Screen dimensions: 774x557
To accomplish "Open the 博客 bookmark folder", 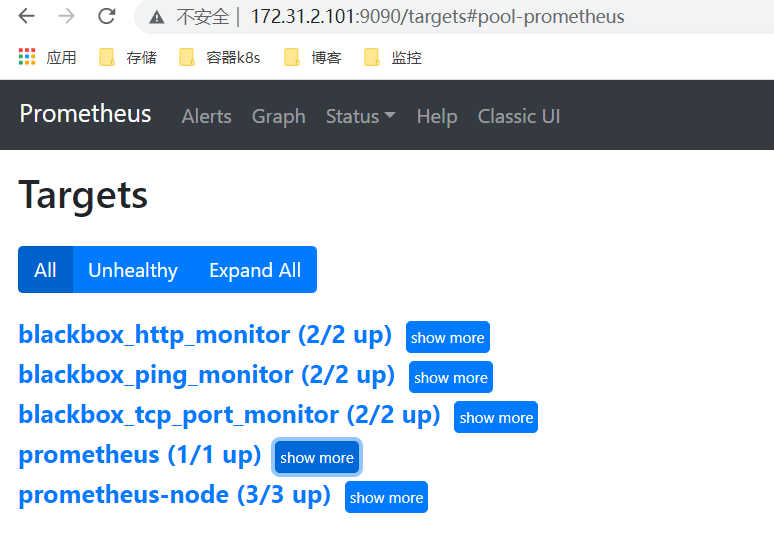I will [x=313, y=57].
